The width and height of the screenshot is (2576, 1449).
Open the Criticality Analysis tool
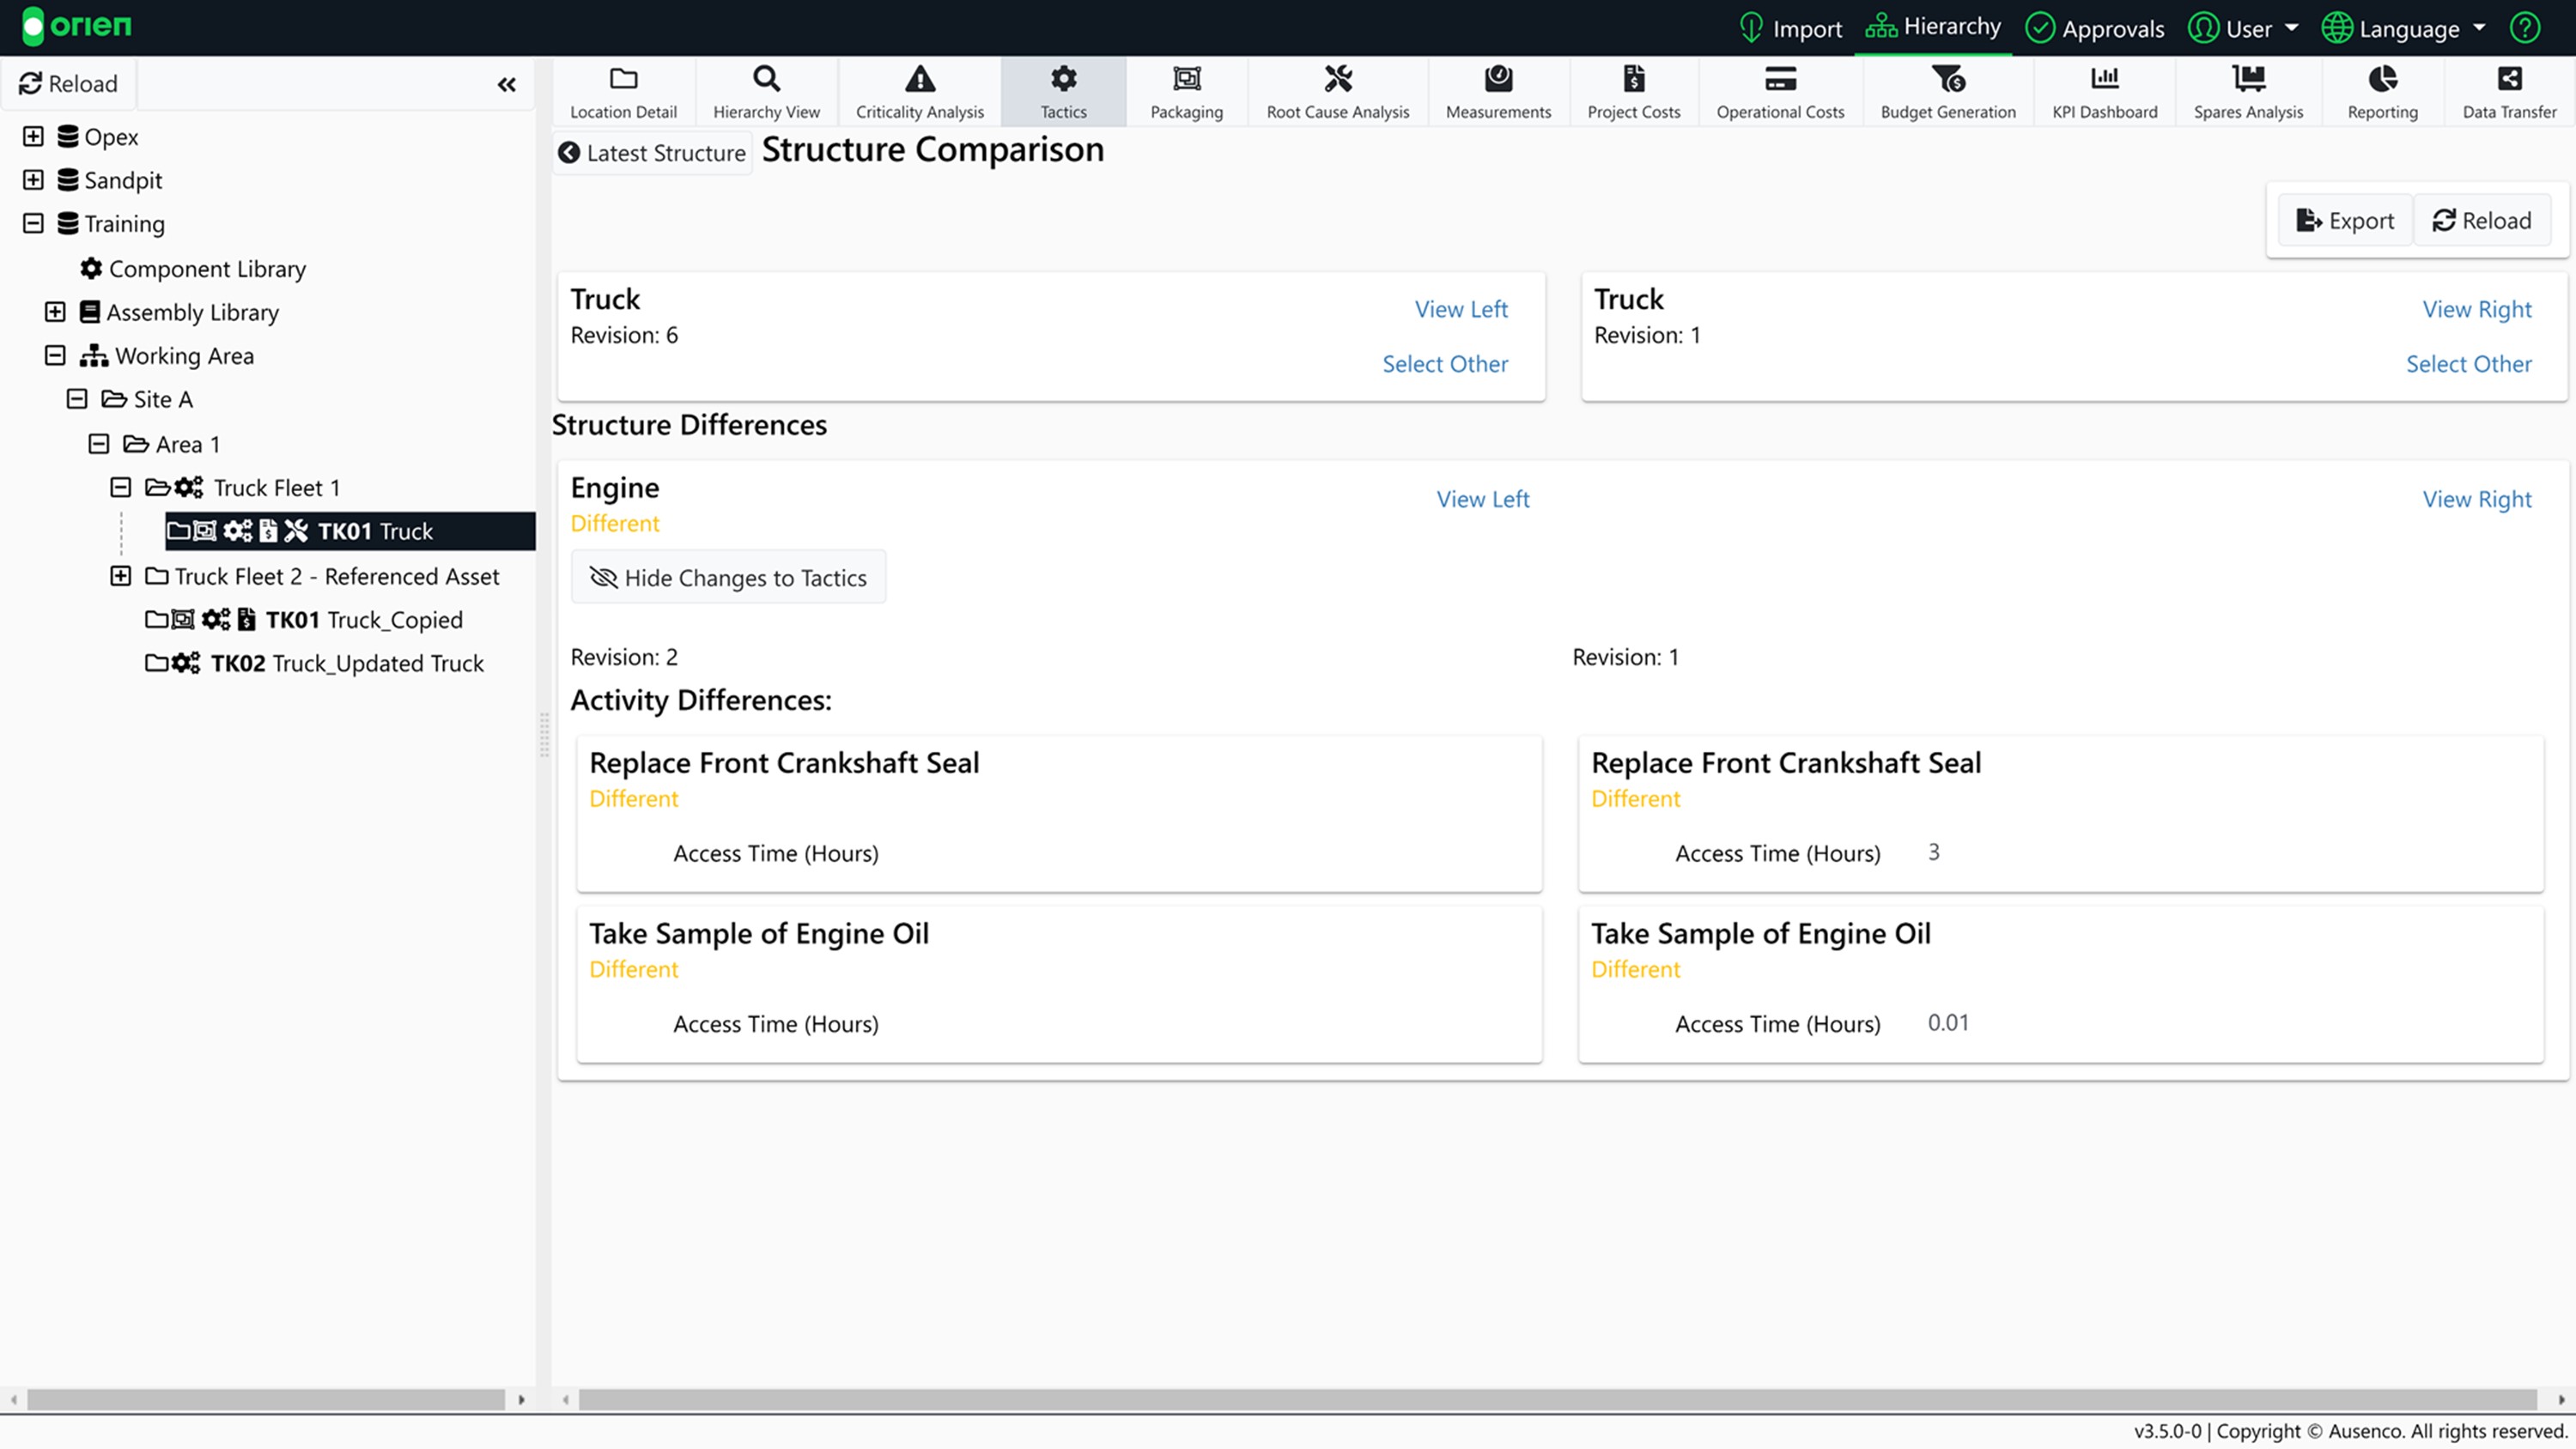[919, 92]
